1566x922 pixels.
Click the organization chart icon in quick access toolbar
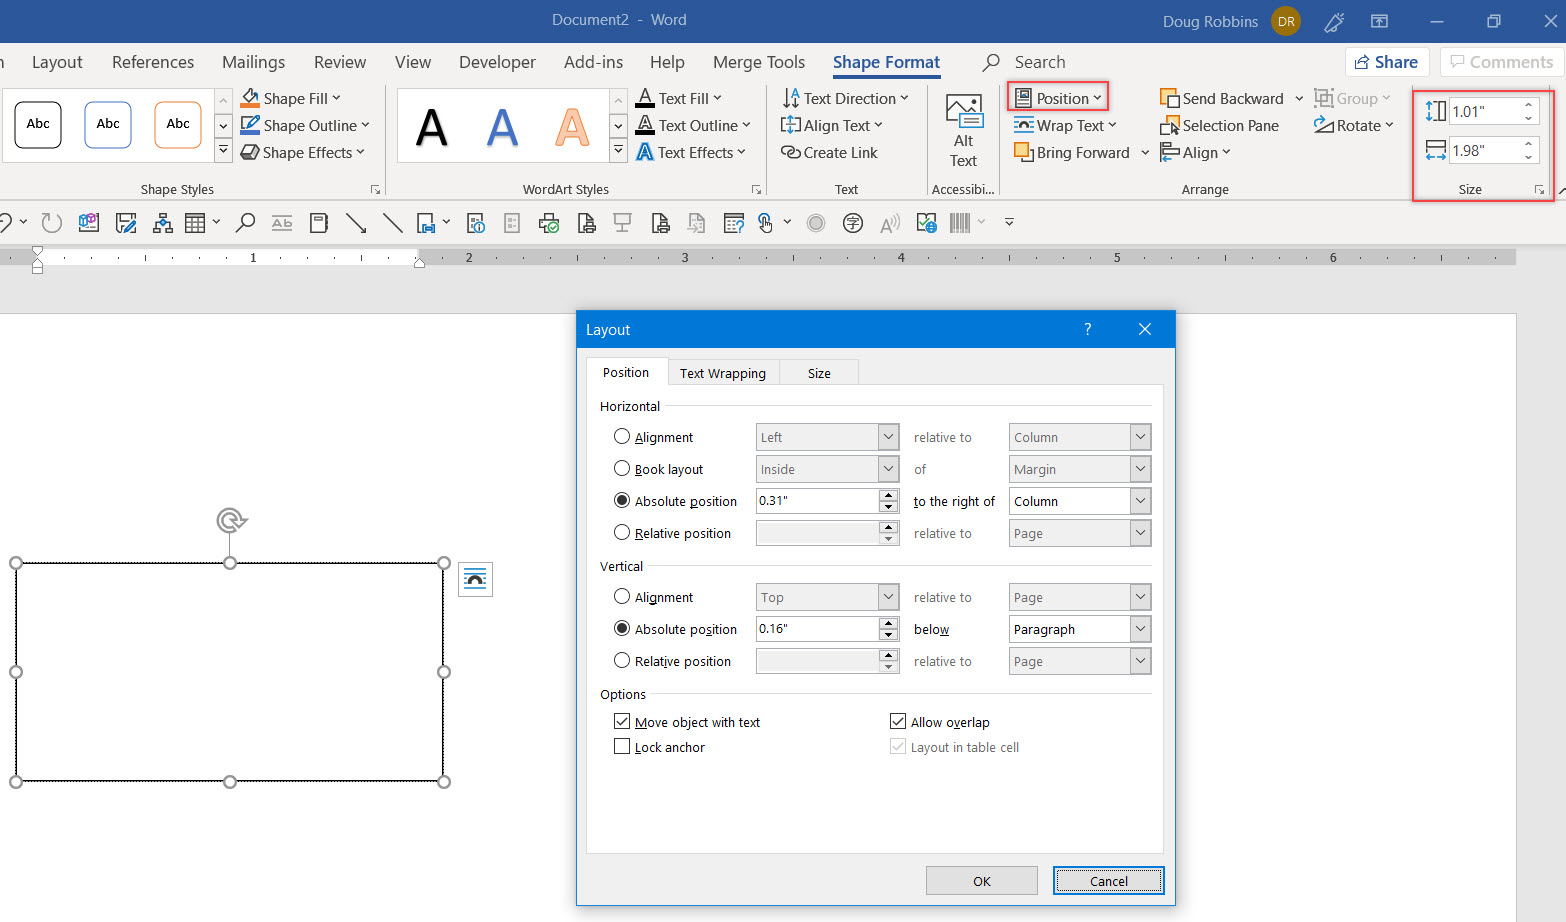click(162, 223)
